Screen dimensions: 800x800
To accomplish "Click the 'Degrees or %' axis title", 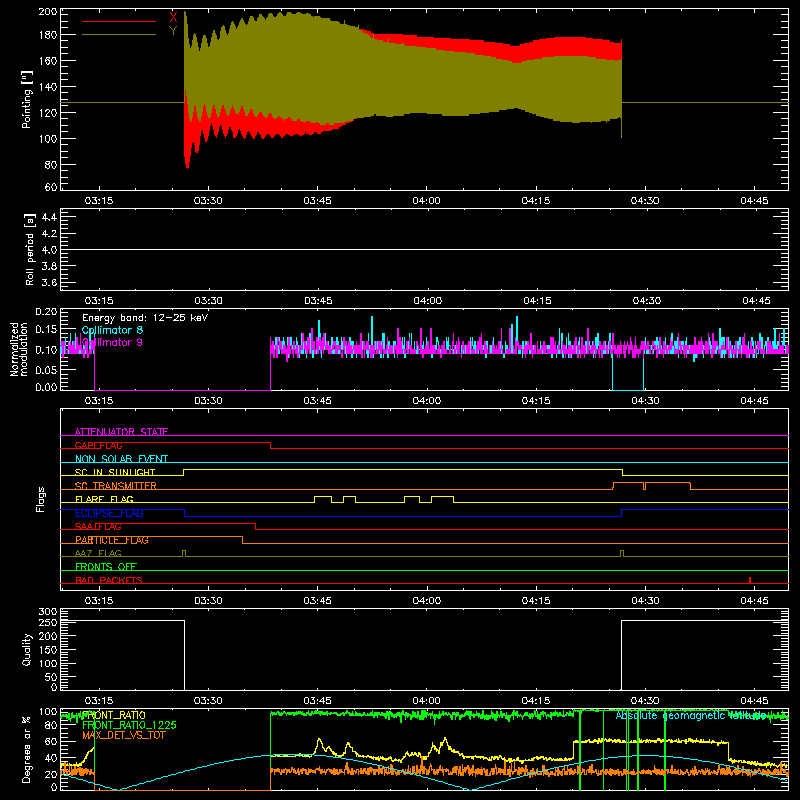I will click(x=27, y=749).
